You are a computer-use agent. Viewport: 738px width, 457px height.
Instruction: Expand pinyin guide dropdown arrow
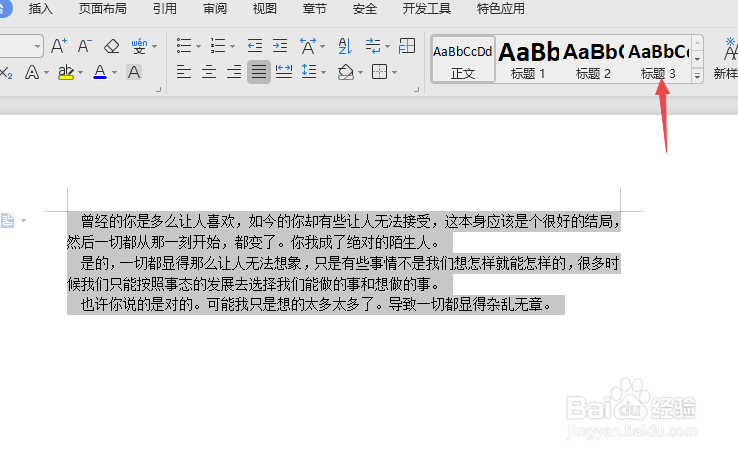pyautogui.click(x=154, y=47)
